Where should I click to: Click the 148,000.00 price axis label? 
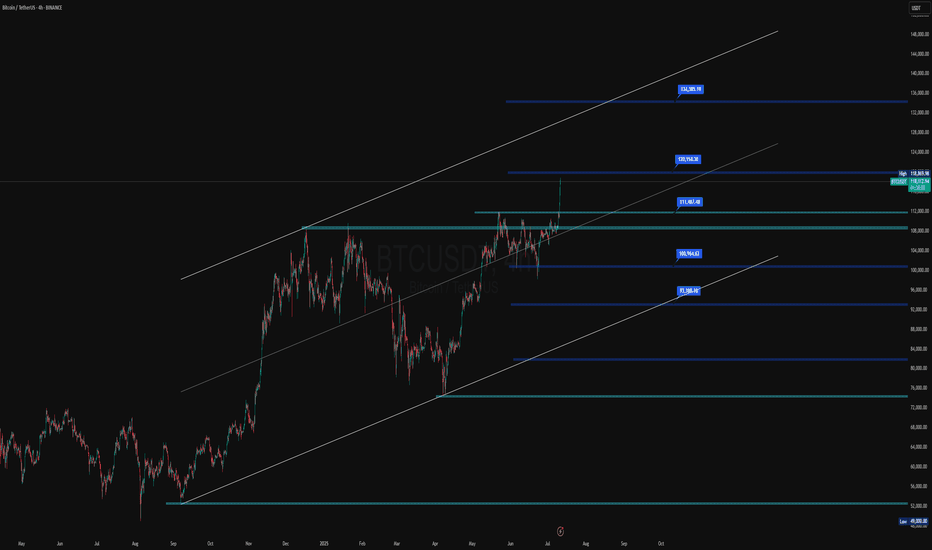[x=920, y=34]
